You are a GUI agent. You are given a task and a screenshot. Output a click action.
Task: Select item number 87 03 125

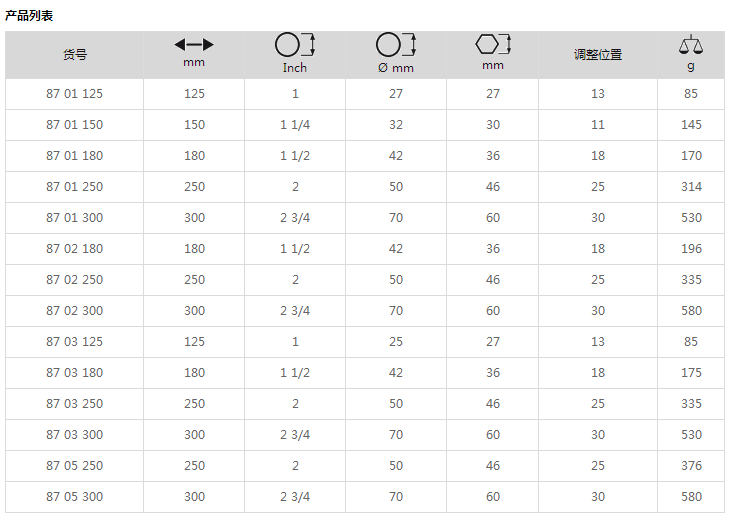[74, 342]
